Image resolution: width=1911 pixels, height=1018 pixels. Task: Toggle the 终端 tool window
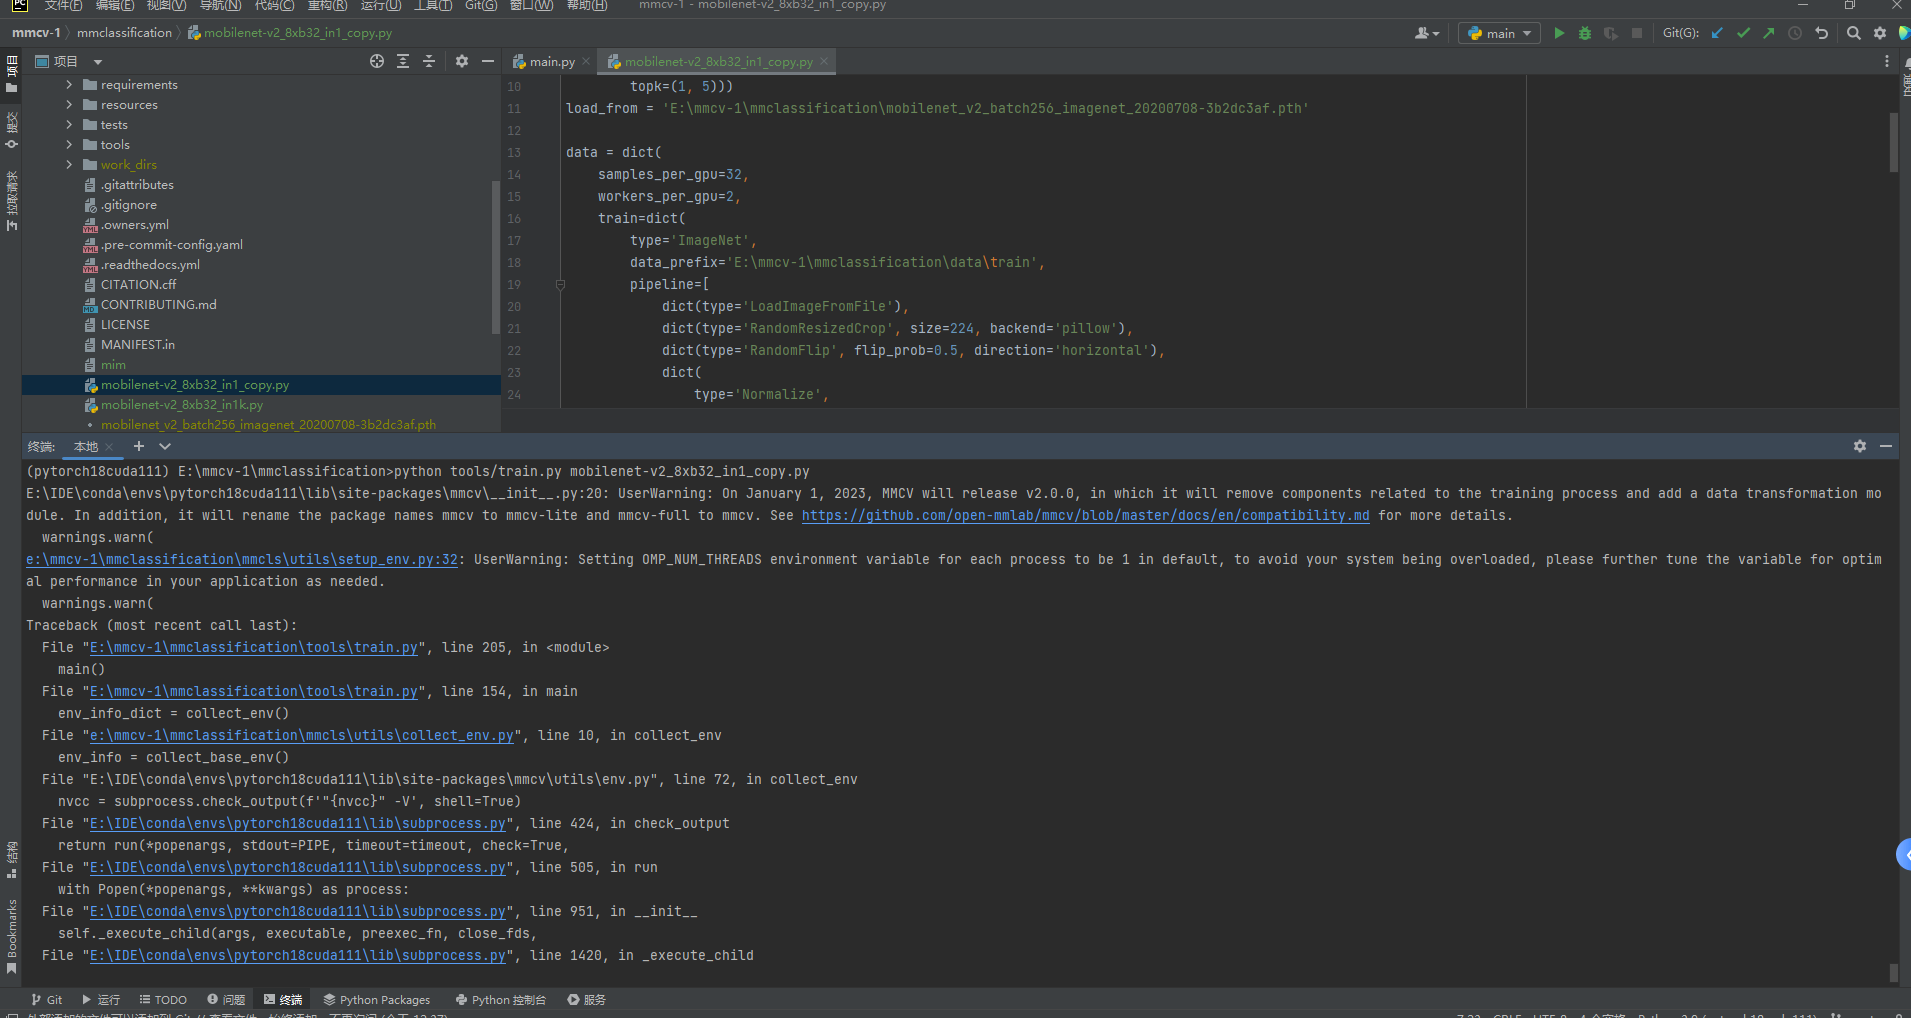click(x=283, y=998)
